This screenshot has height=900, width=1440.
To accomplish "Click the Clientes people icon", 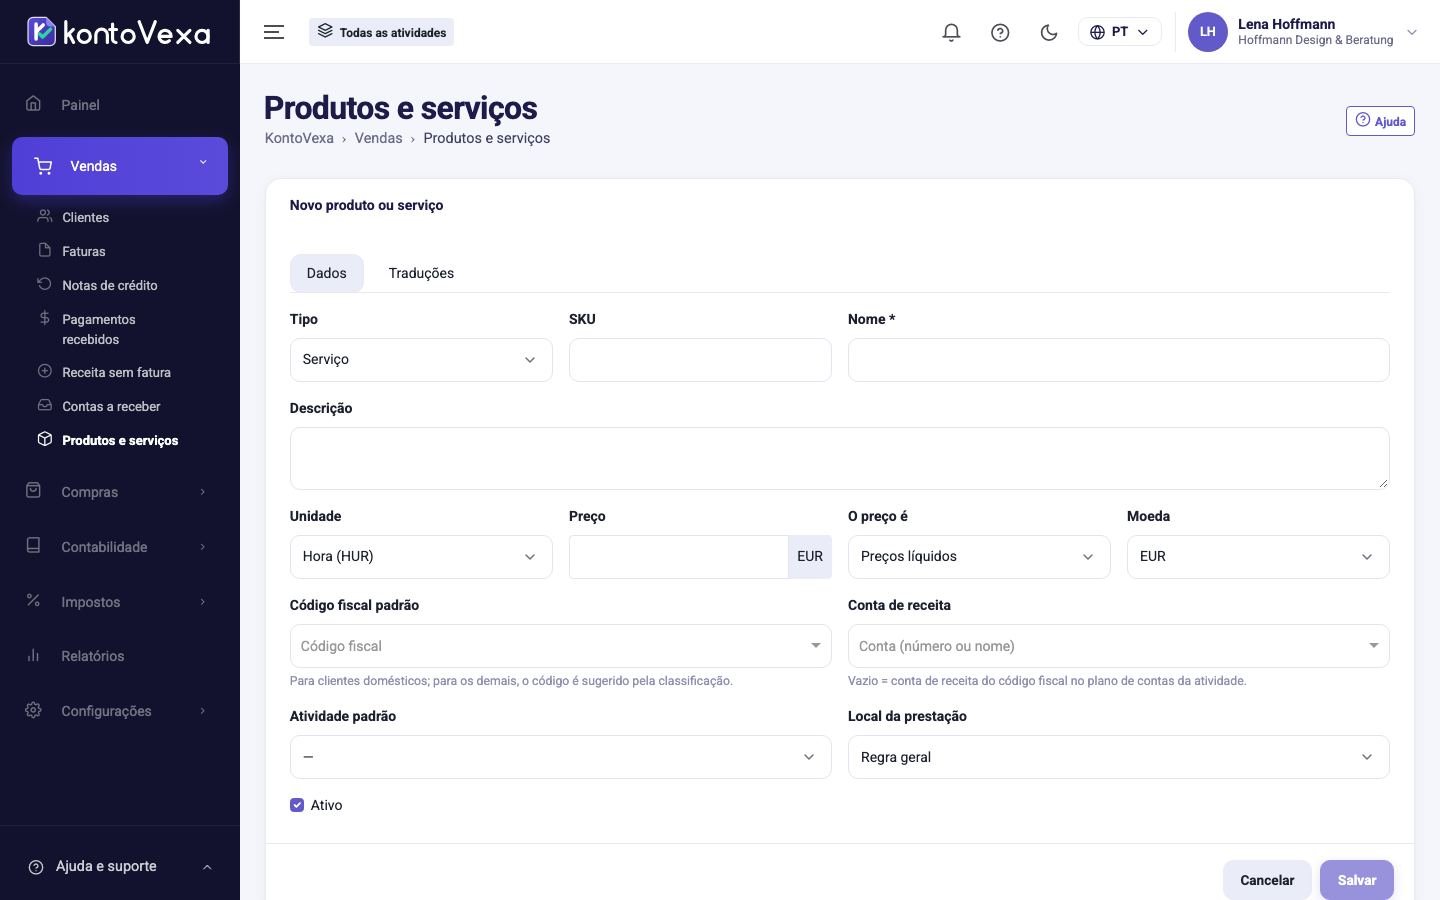I will (x=44, y=216).
